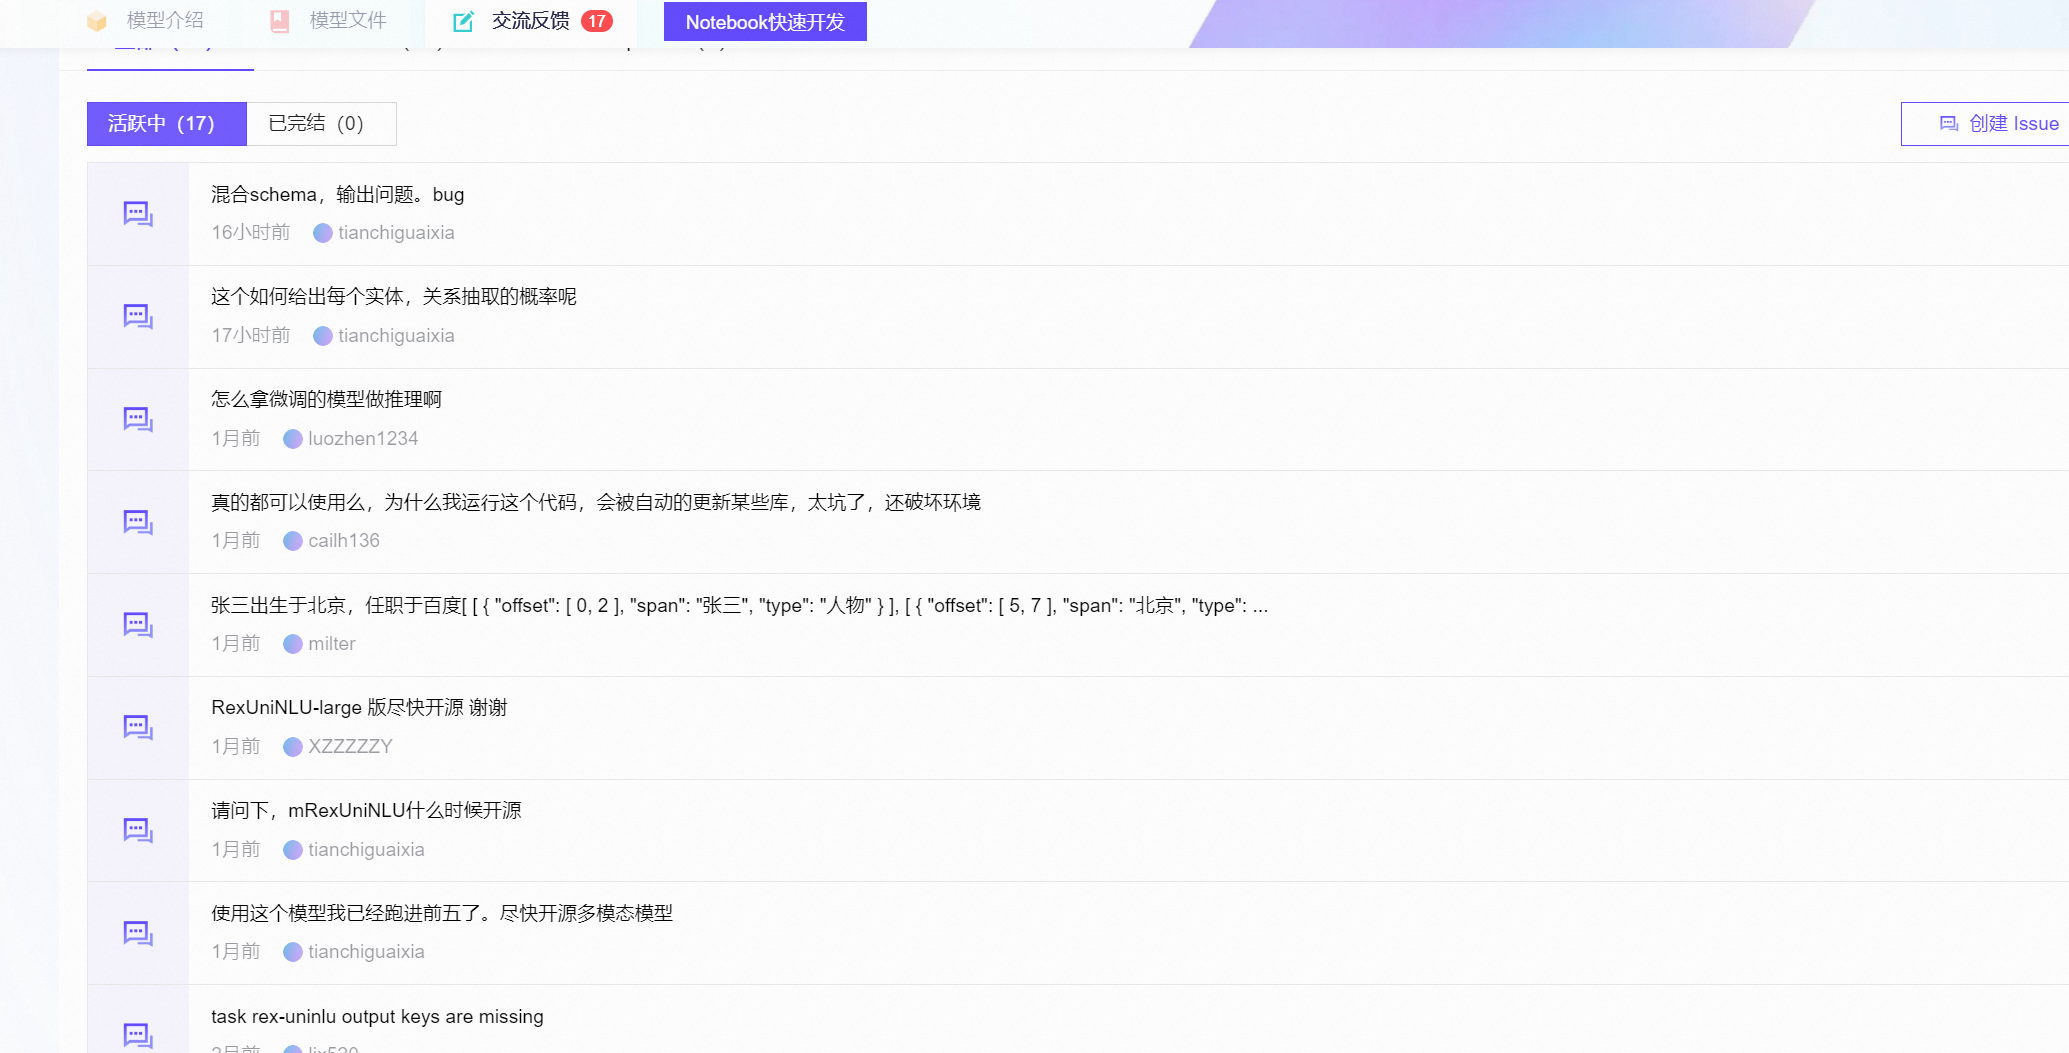Screen dimensions: 2069x1053
Task: Click the 创建 Issue button
Action: [x=2001, y=123]
